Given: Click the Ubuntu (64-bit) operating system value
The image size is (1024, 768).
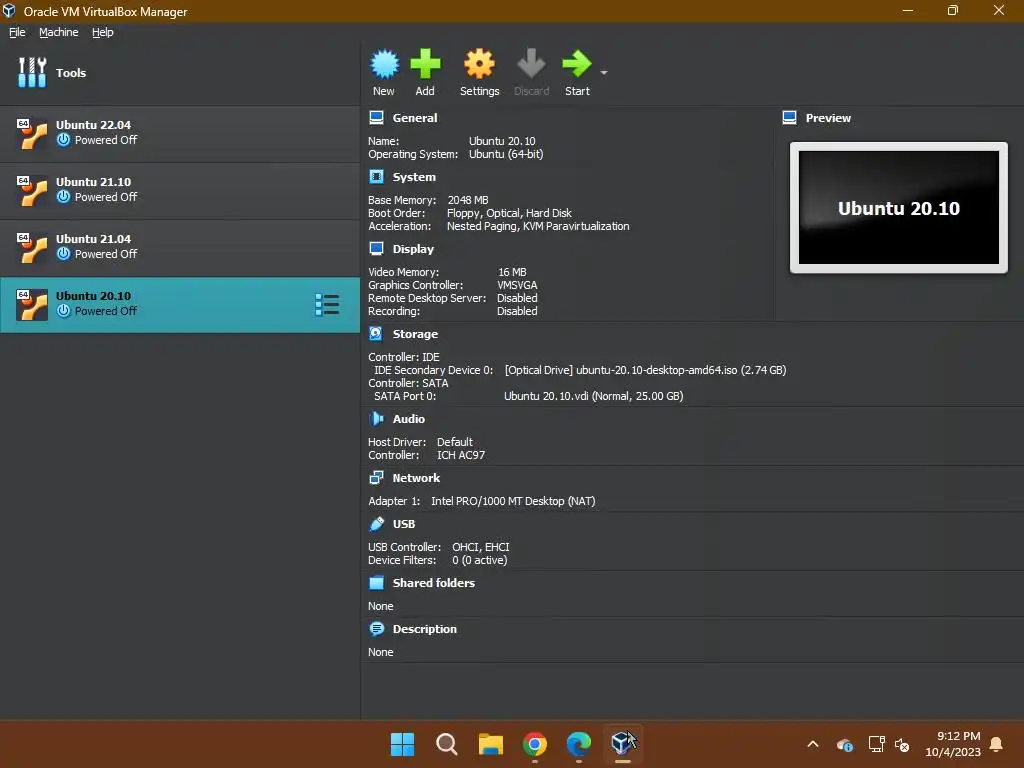Looking at the screenshot, I should [x=506, y=154].
